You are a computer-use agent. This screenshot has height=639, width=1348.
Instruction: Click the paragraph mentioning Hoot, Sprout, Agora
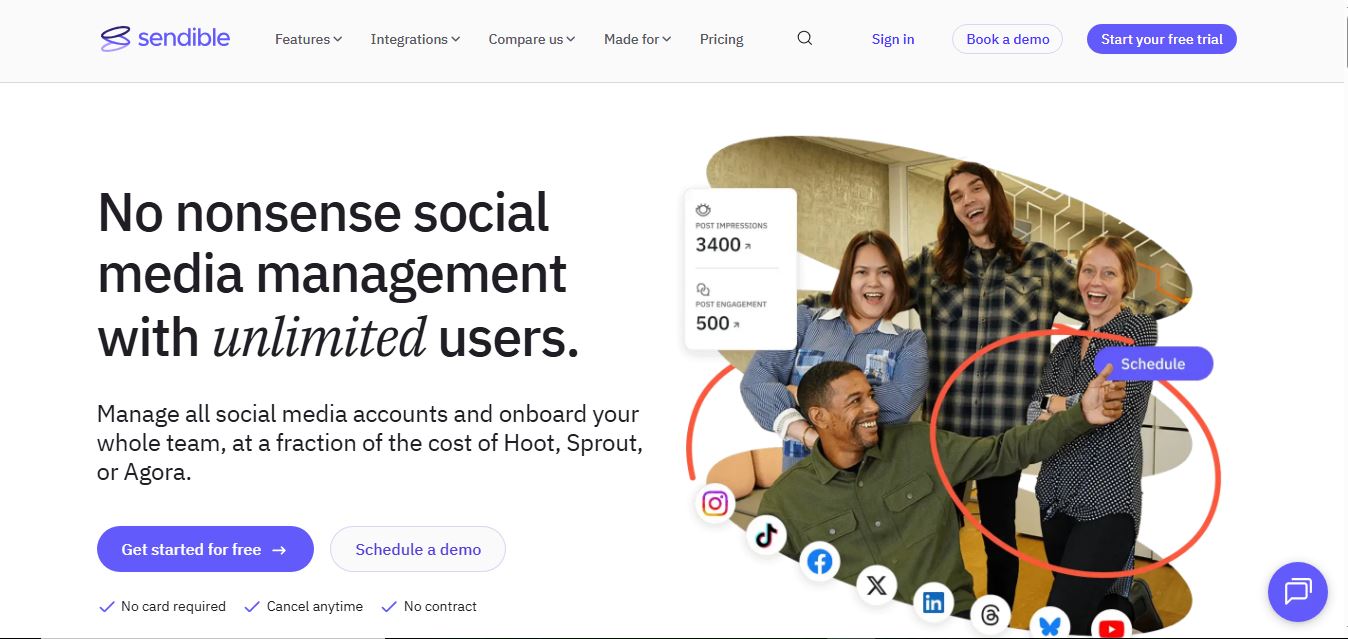pos(370,443)
